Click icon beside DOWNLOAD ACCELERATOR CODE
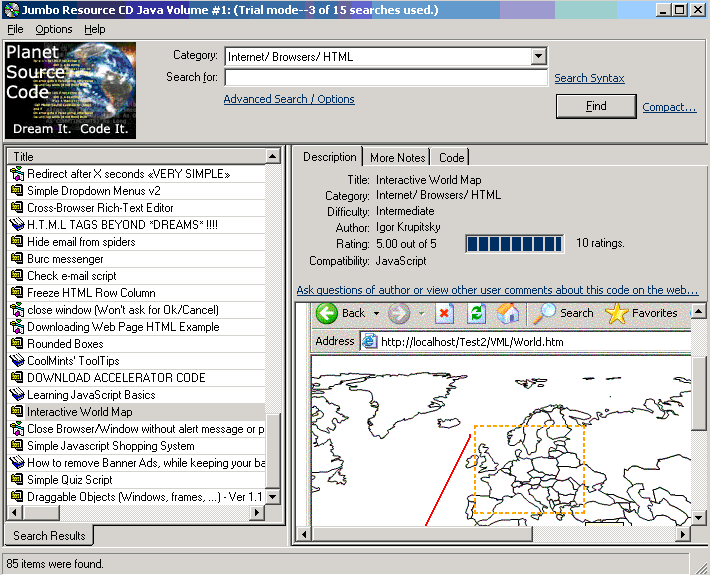 (x=17, y=378)
